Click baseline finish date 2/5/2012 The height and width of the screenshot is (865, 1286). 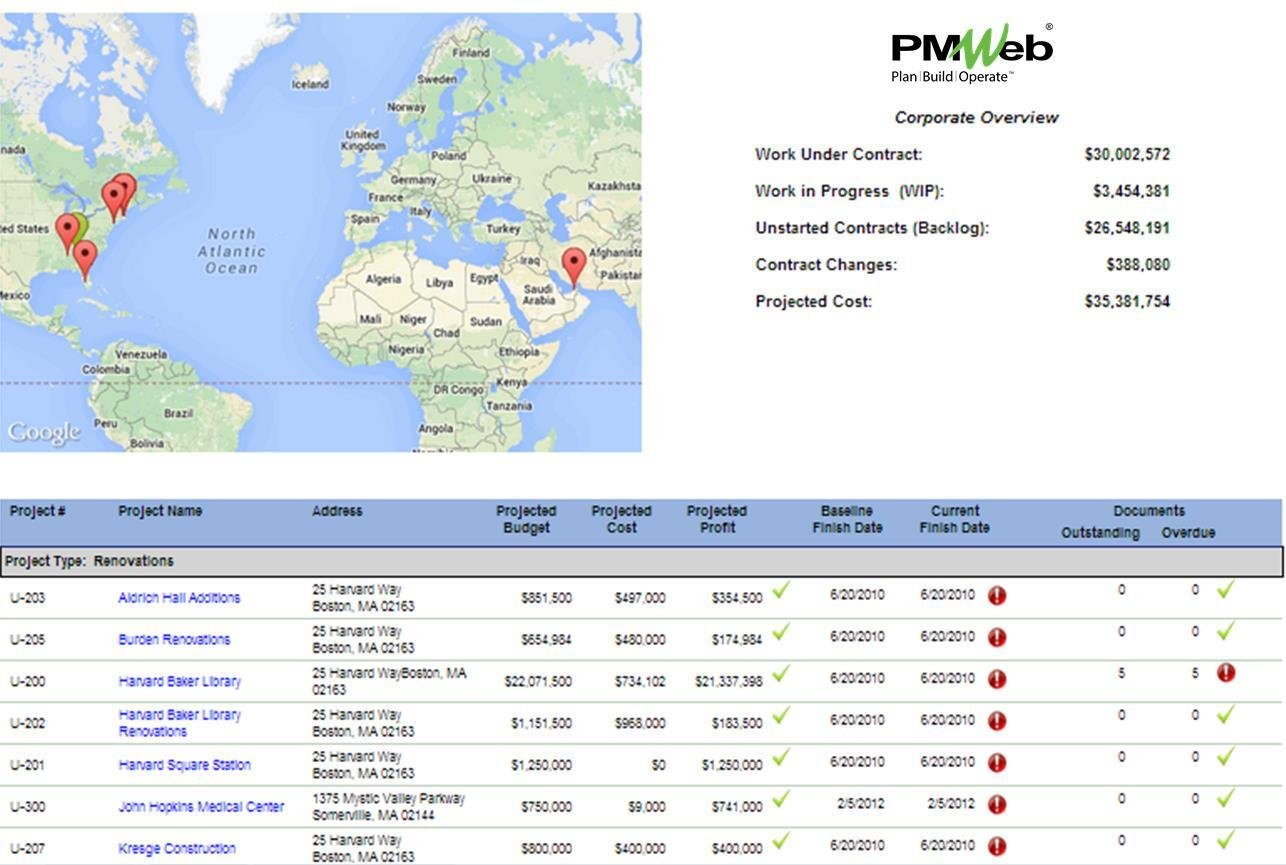pos(861,803)
